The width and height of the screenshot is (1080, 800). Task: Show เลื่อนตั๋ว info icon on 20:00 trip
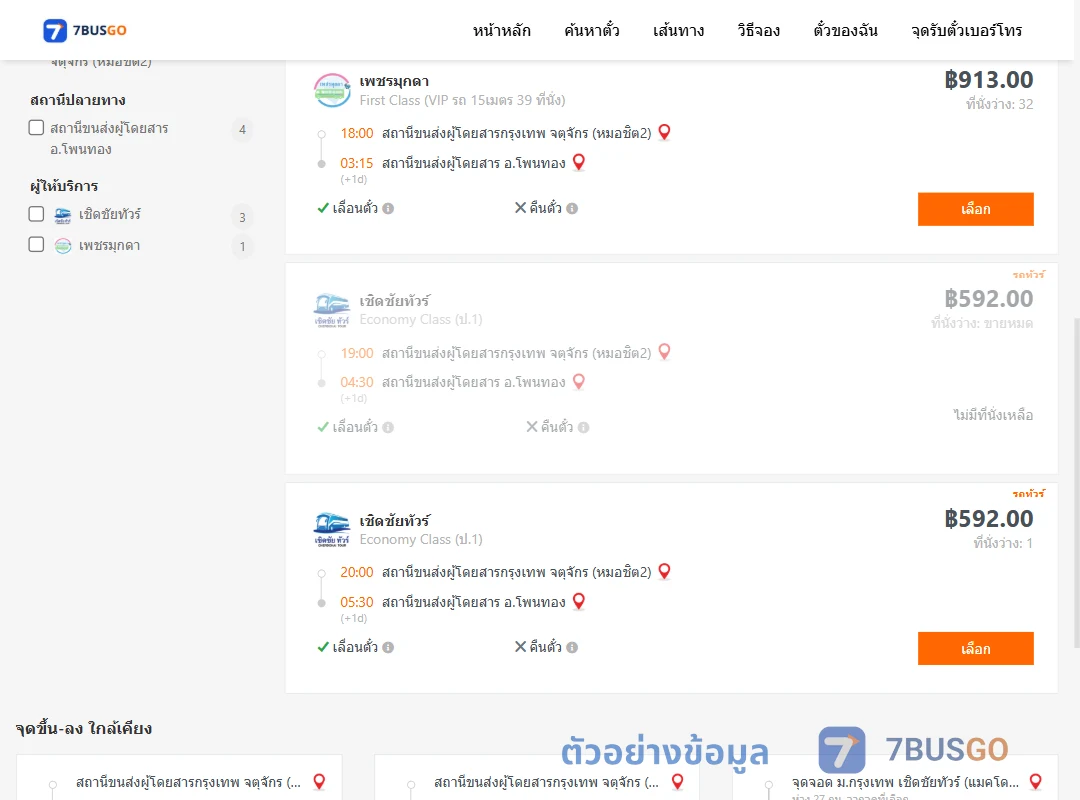(388, 647)
